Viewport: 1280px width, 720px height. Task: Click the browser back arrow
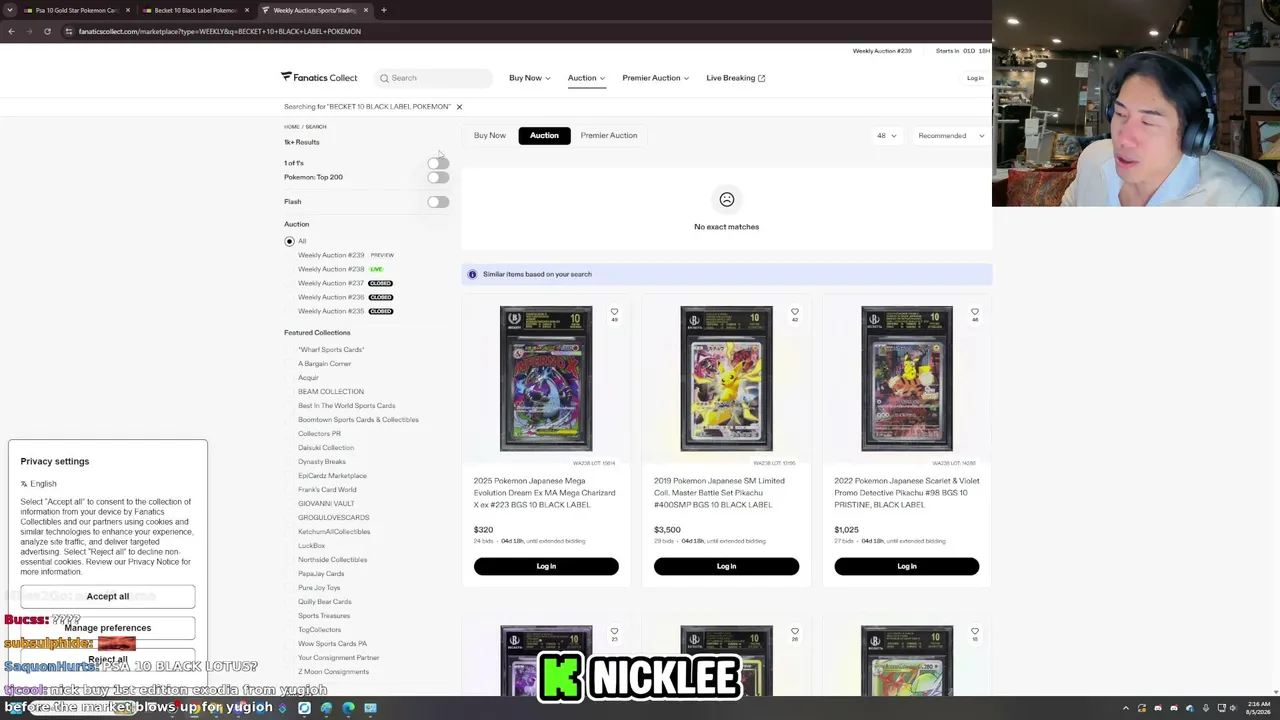point(11,31)
